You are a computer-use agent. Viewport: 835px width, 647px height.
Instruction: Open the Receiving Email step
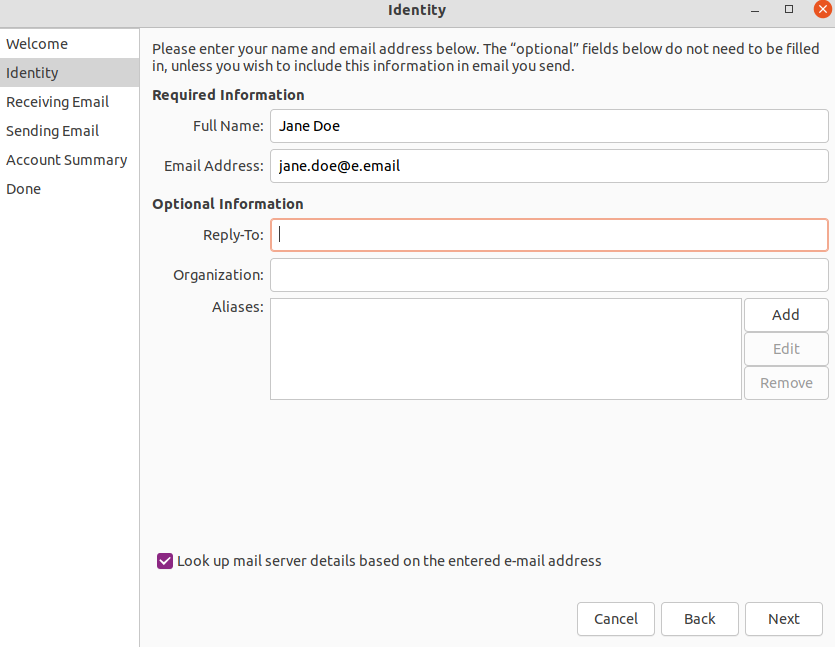(x=57, y=101)
